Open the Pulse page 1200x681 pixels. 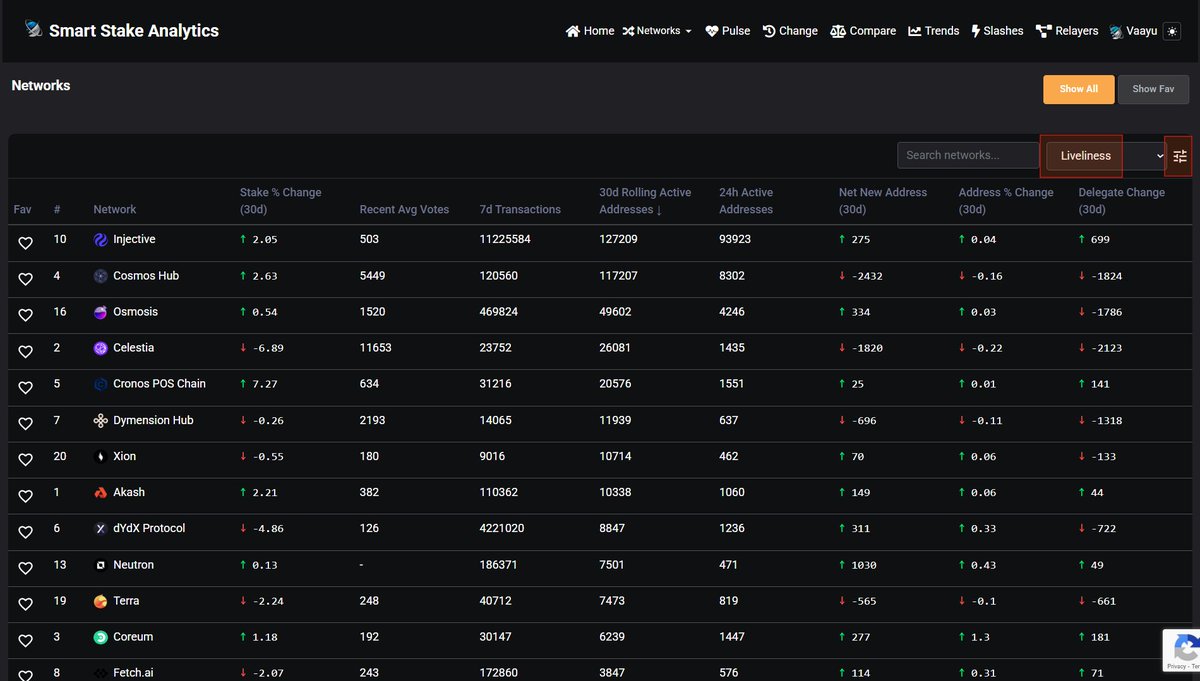point(727,31)
